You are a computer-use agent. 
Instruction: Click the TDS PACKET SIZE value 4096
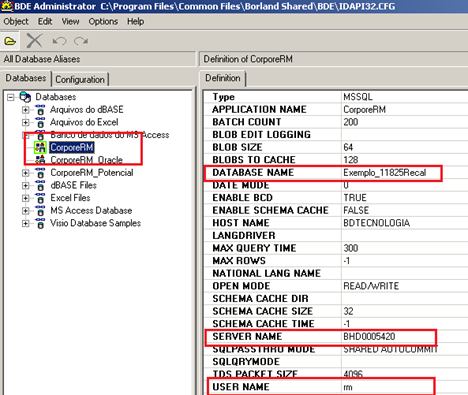point(353,374)
